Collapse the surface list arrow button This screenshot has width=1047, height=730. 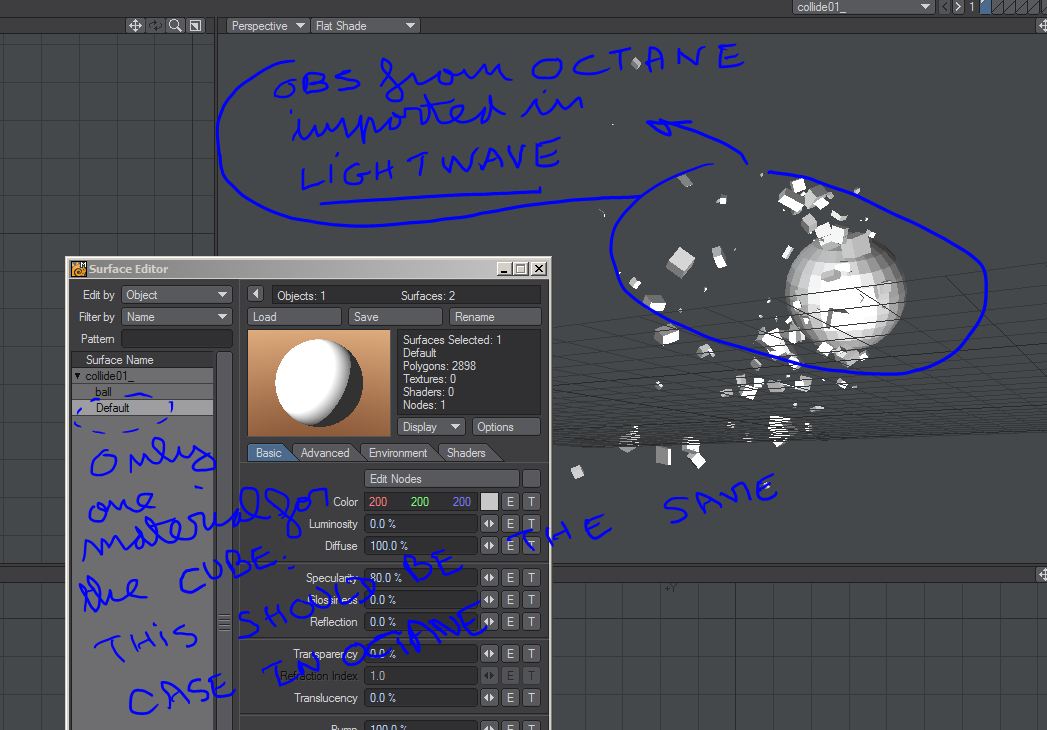point(256,294)
